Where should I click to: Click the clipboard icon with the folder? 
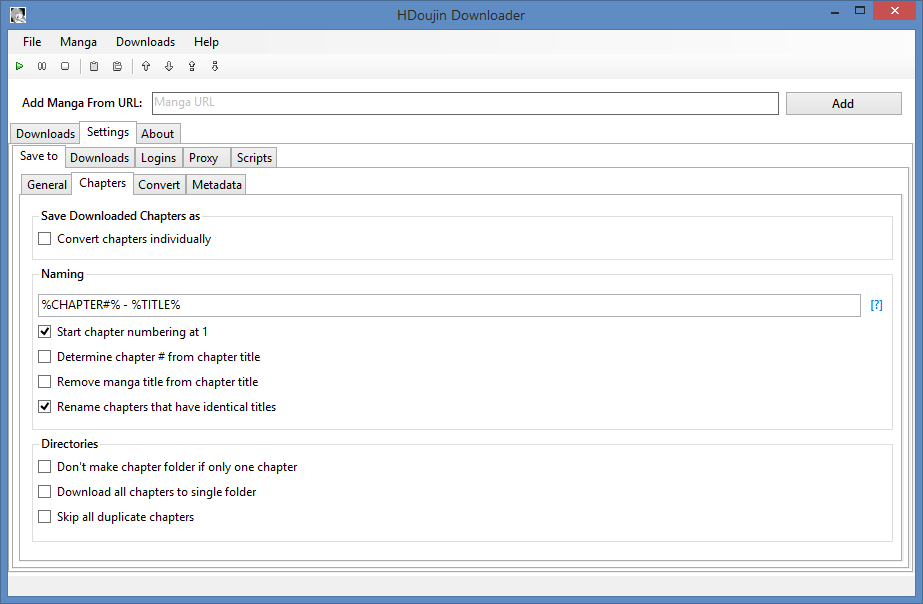(117, 66)
